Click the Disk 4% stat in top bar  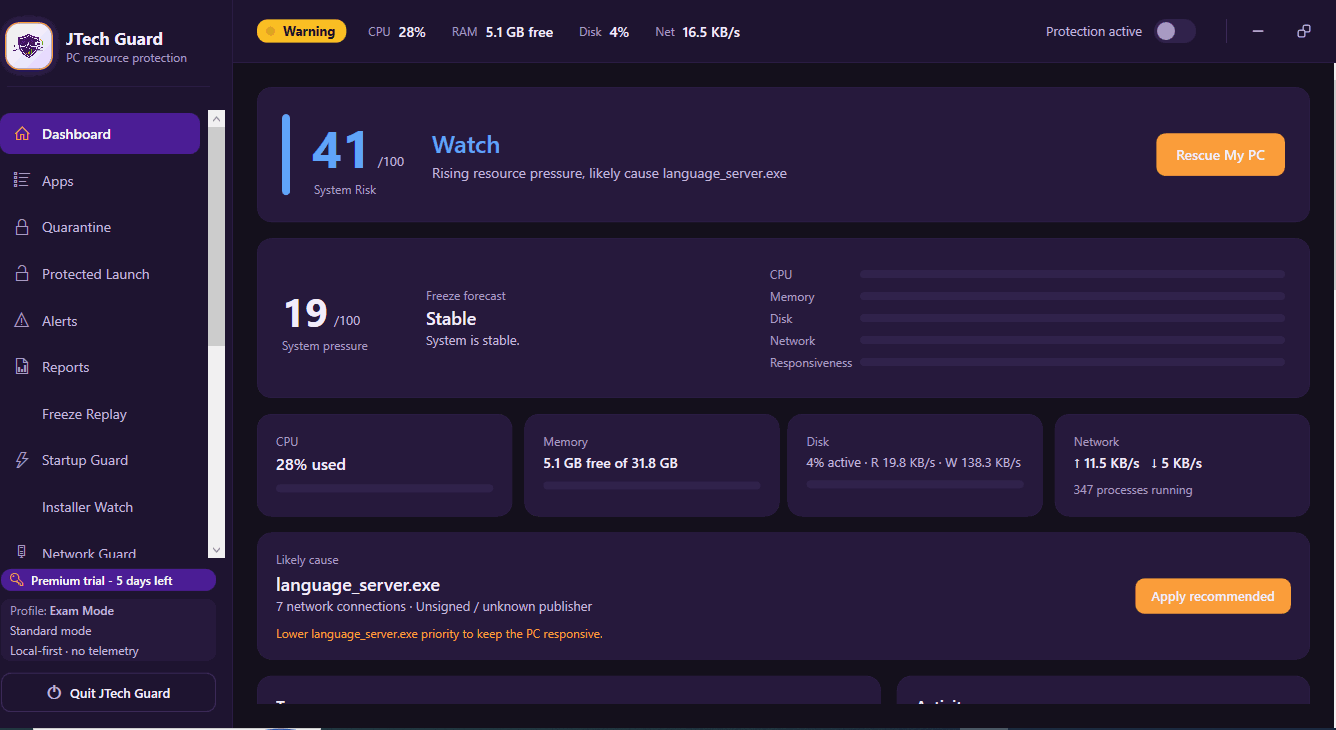tap(604, 32)
